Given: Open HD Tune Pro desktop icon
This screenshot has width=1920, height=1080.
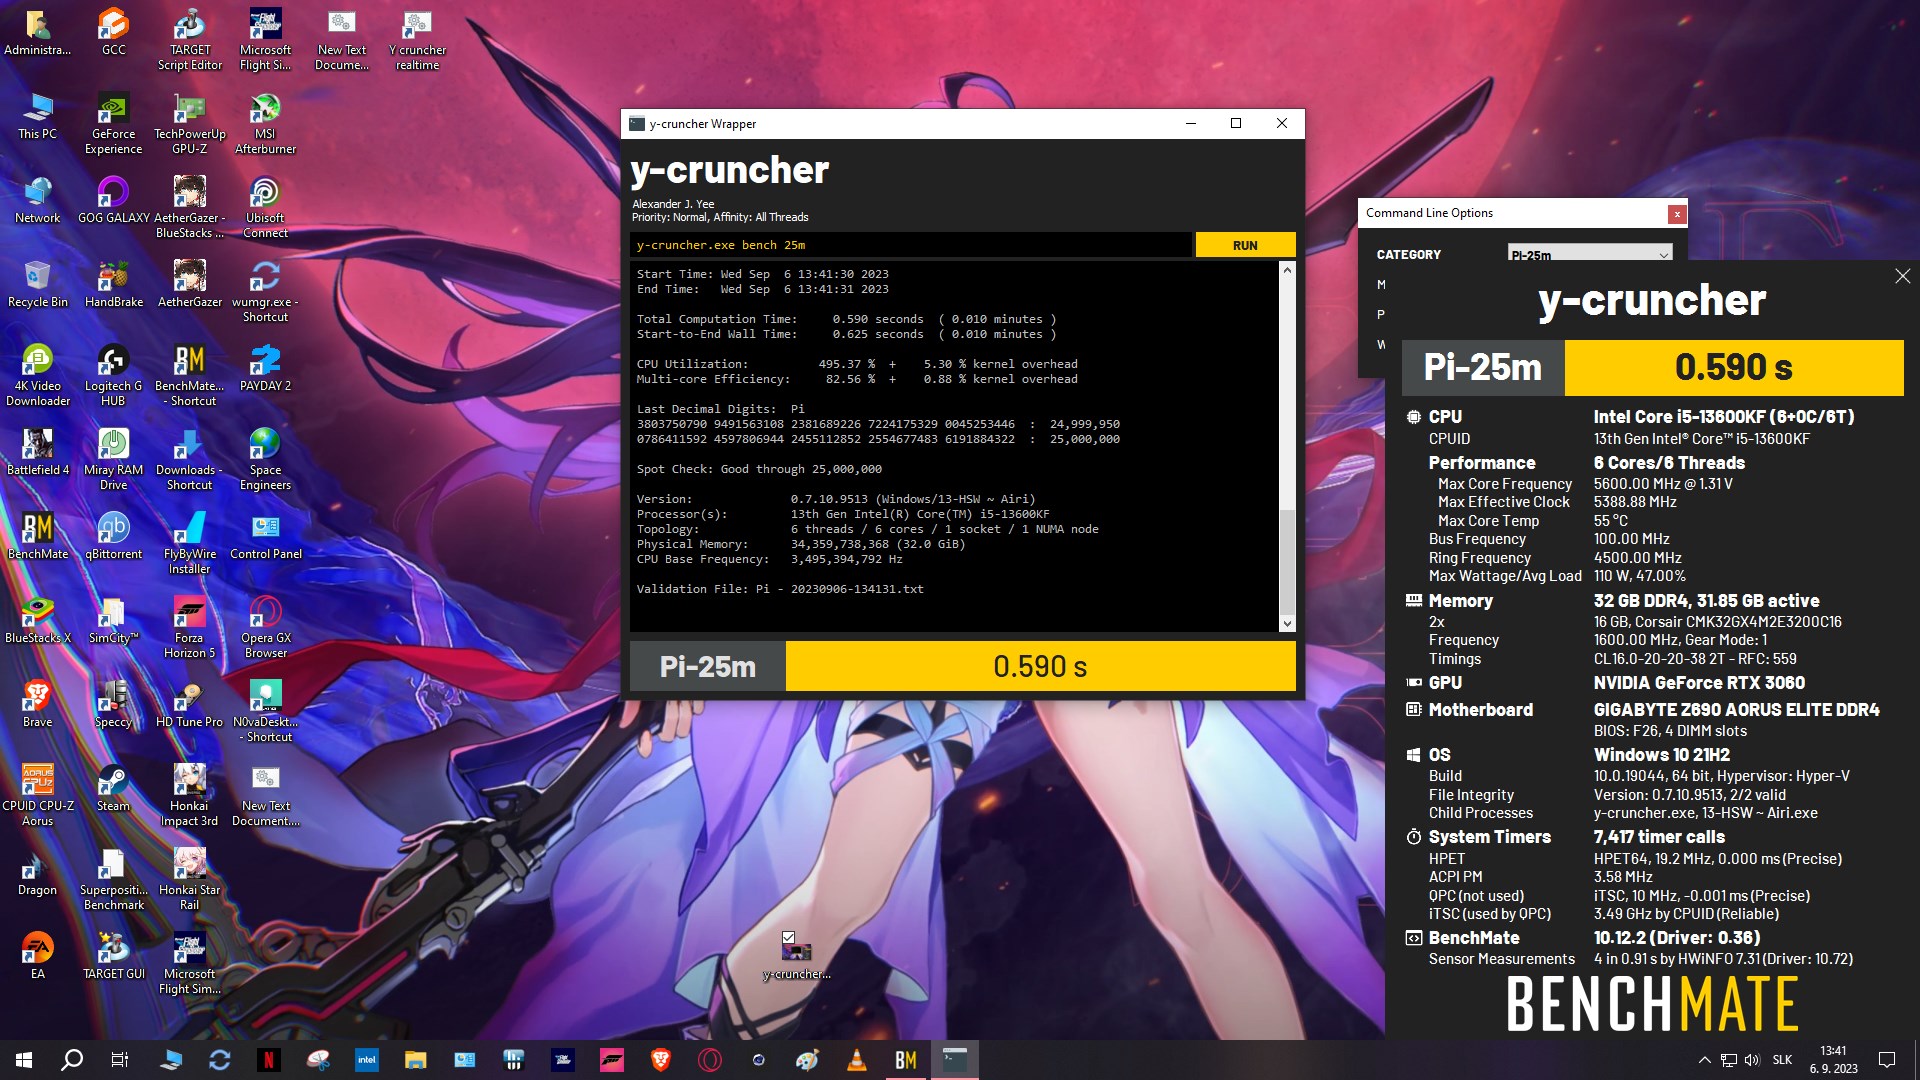Looking at the screenshot, I should [190, 704].
